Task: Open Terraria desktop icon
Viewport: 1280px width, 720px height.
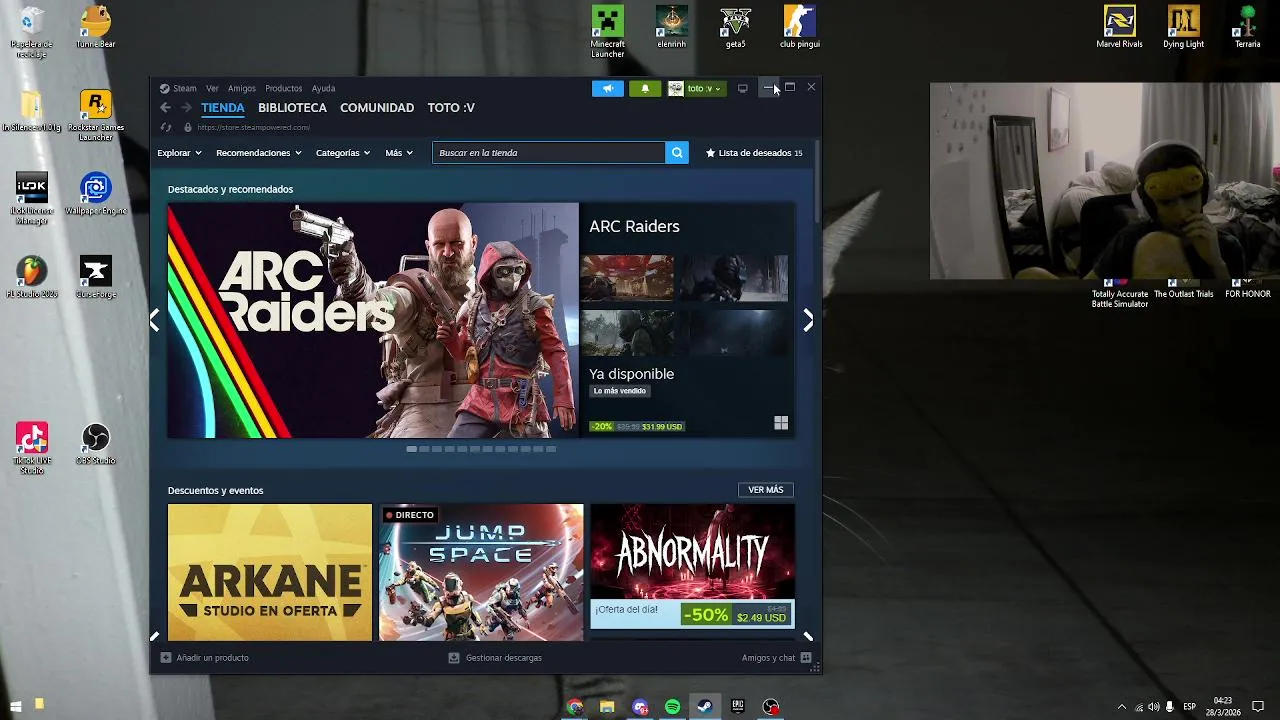Action: (1247, 27)
